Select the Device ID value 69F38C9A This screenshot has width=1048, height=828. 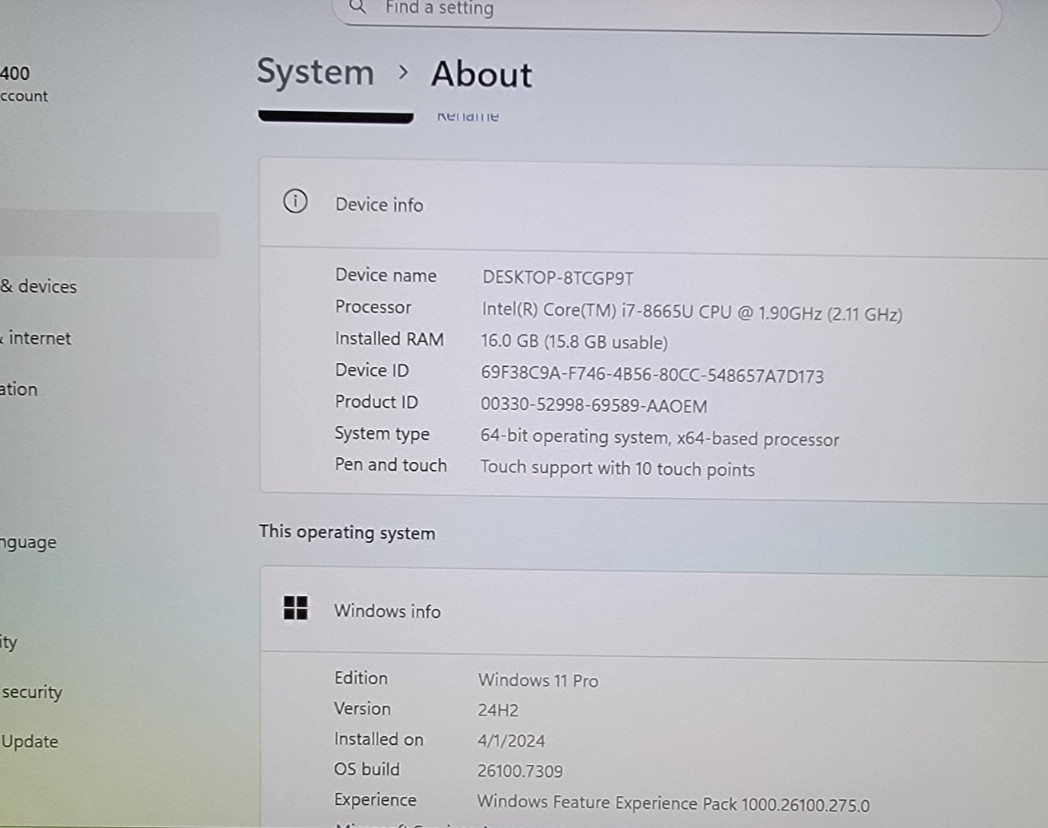pos(652,375)
